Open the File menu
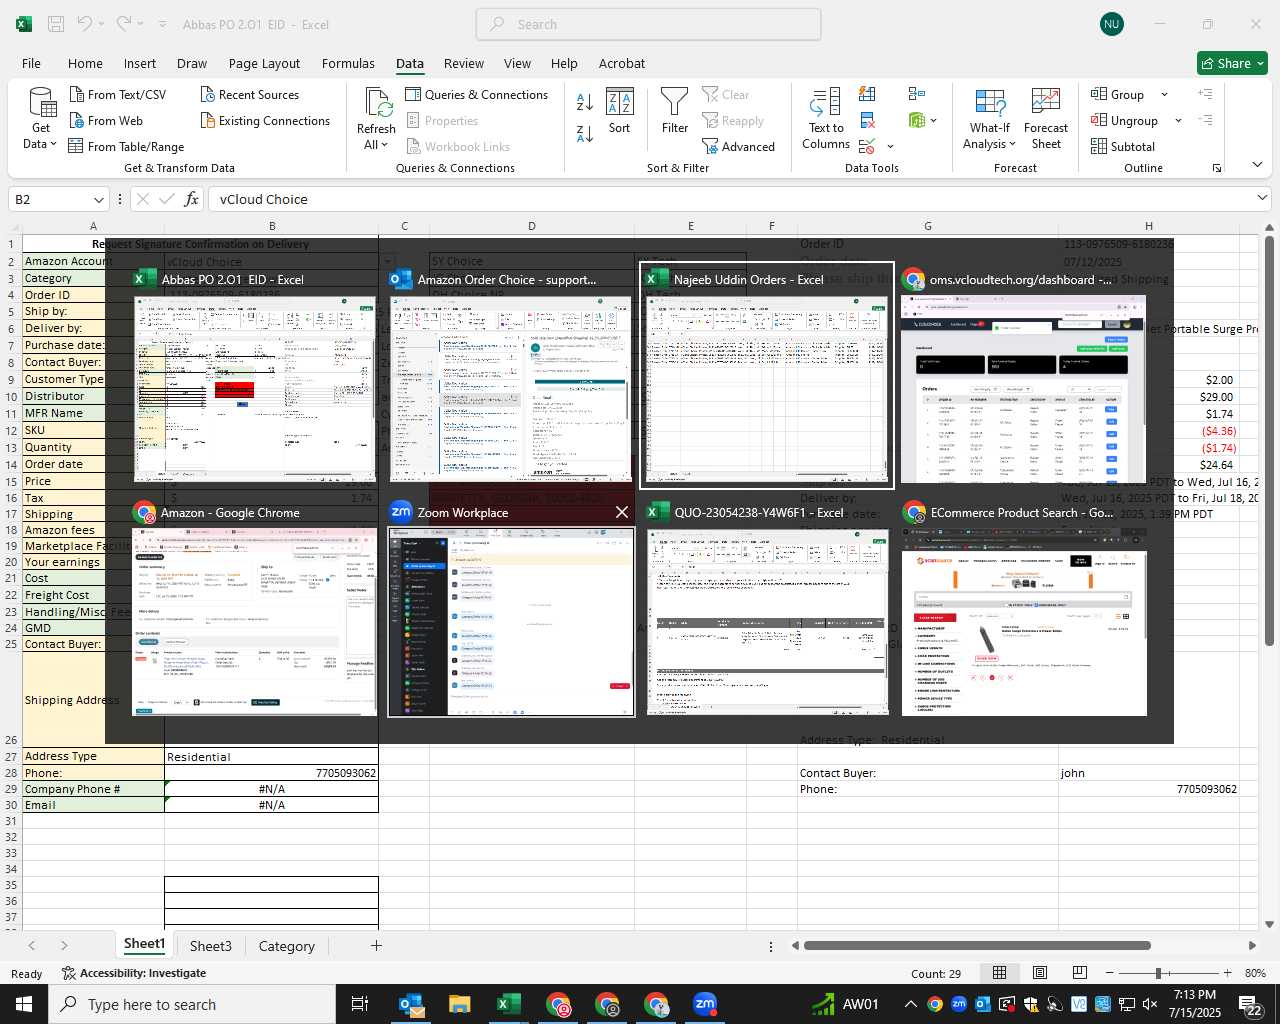 coord(32,63)
